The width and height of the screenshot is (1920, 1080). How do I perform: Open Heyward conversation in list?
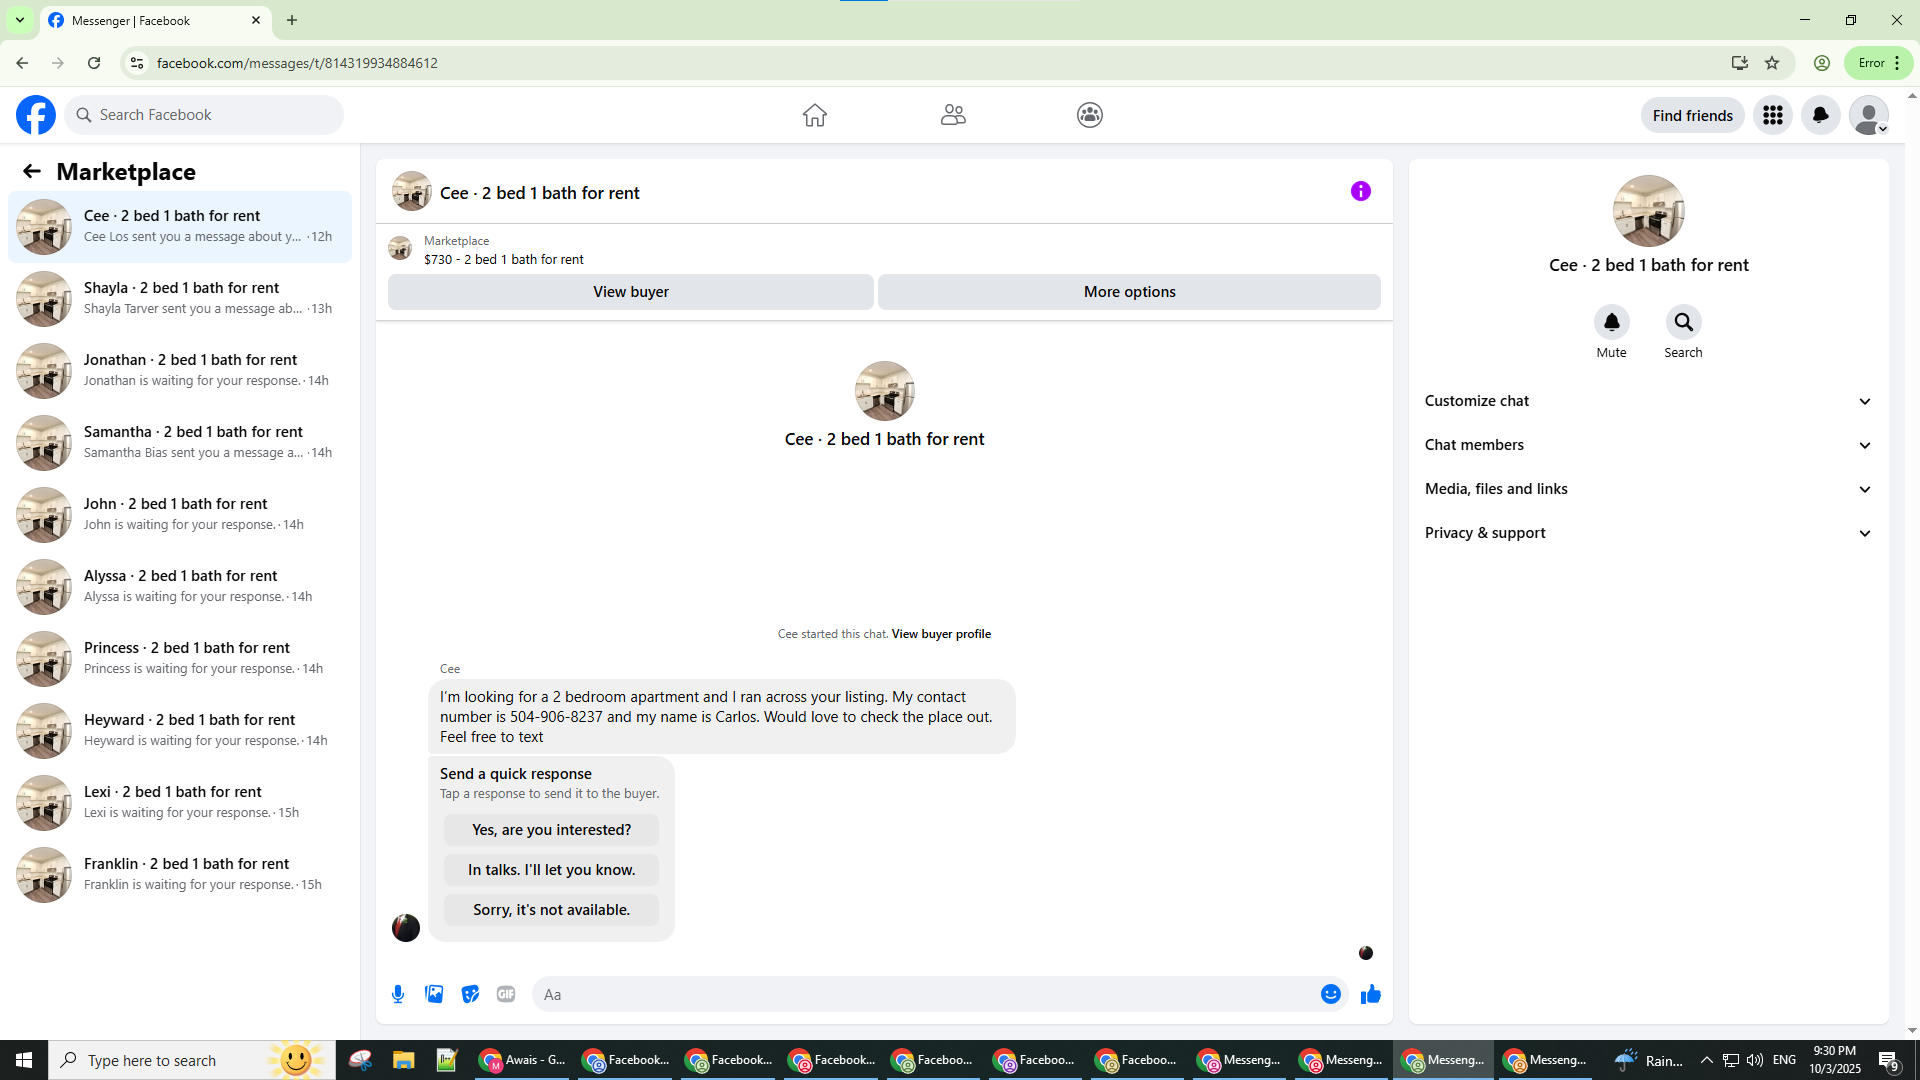coord(180,731)
